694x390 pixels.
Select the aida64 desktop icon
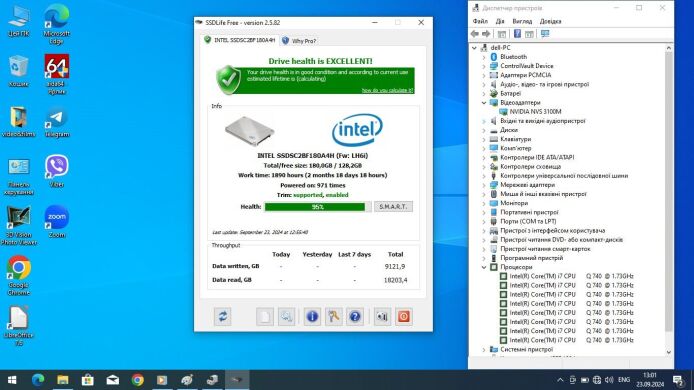pyautogui.click(x=57, y=74)
